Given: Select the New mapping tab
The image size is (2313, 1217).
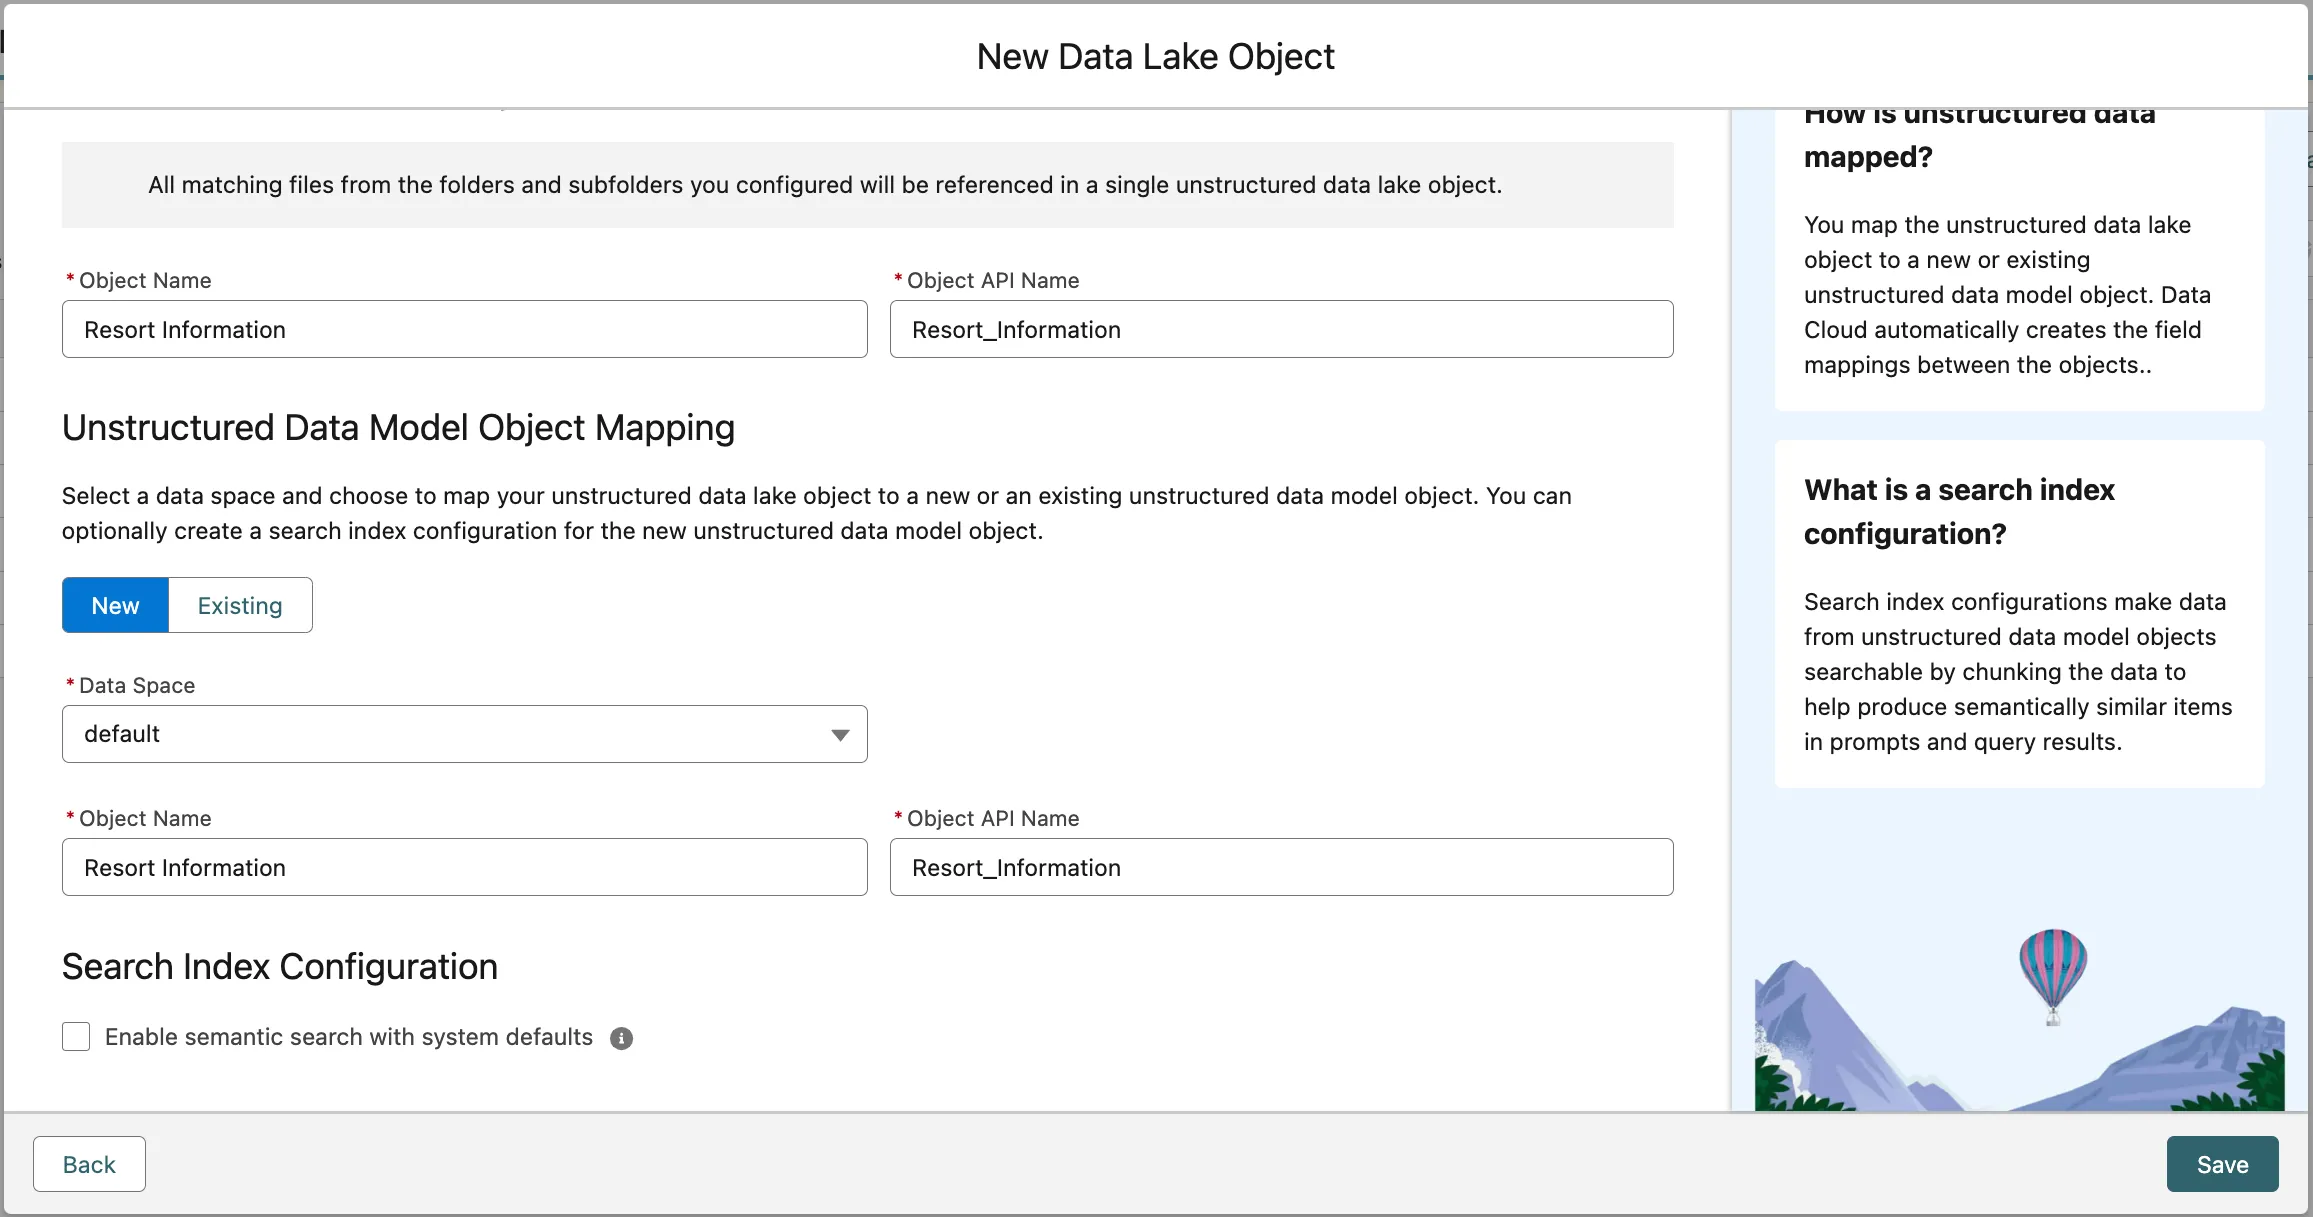Looking at the screenshot, I should [115, 605].
